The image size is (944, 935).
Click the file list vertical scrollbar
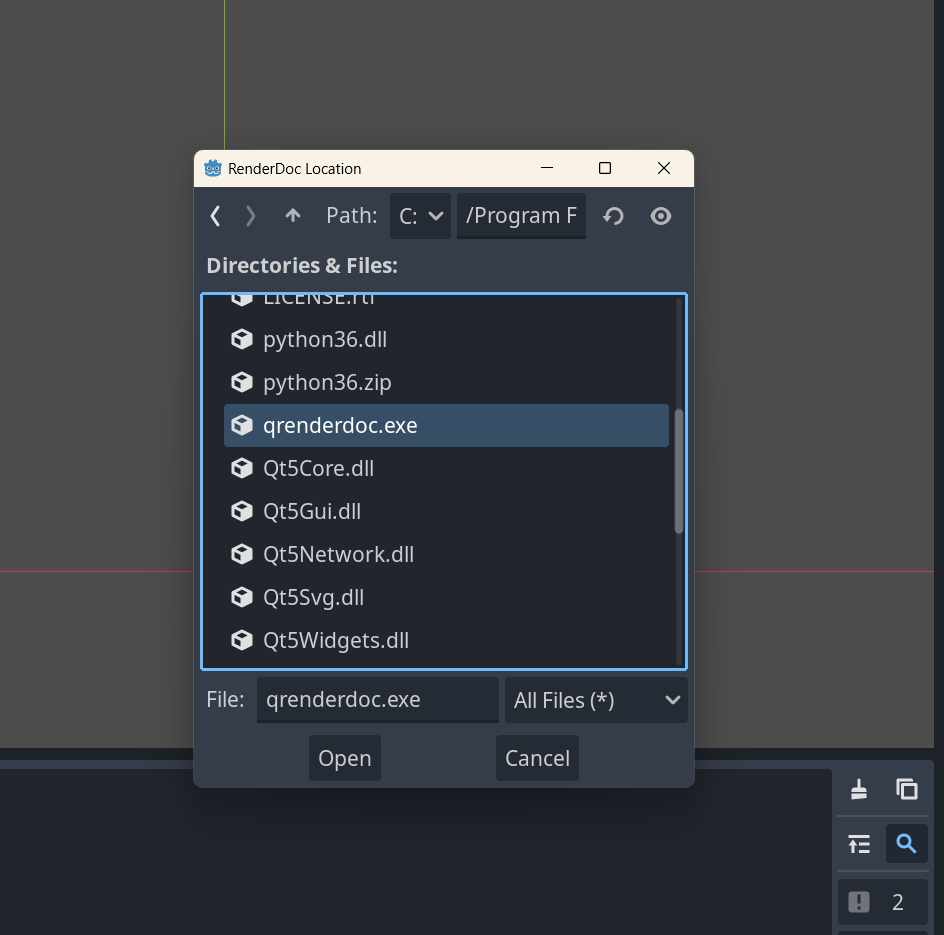point(678,471)
